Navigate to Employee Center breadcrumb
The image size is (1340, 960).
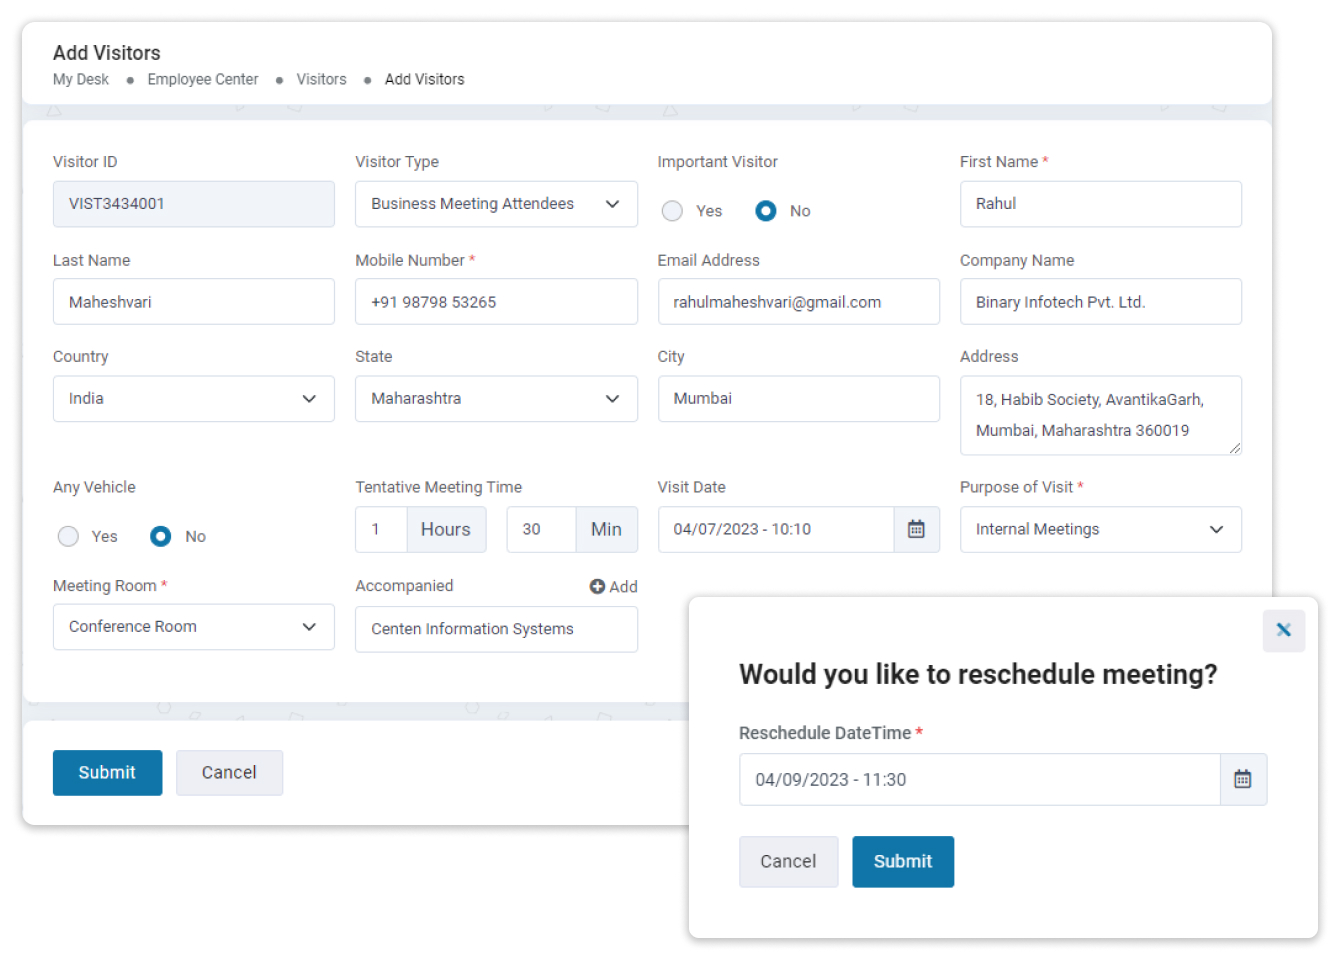click(x=203, y=80)
